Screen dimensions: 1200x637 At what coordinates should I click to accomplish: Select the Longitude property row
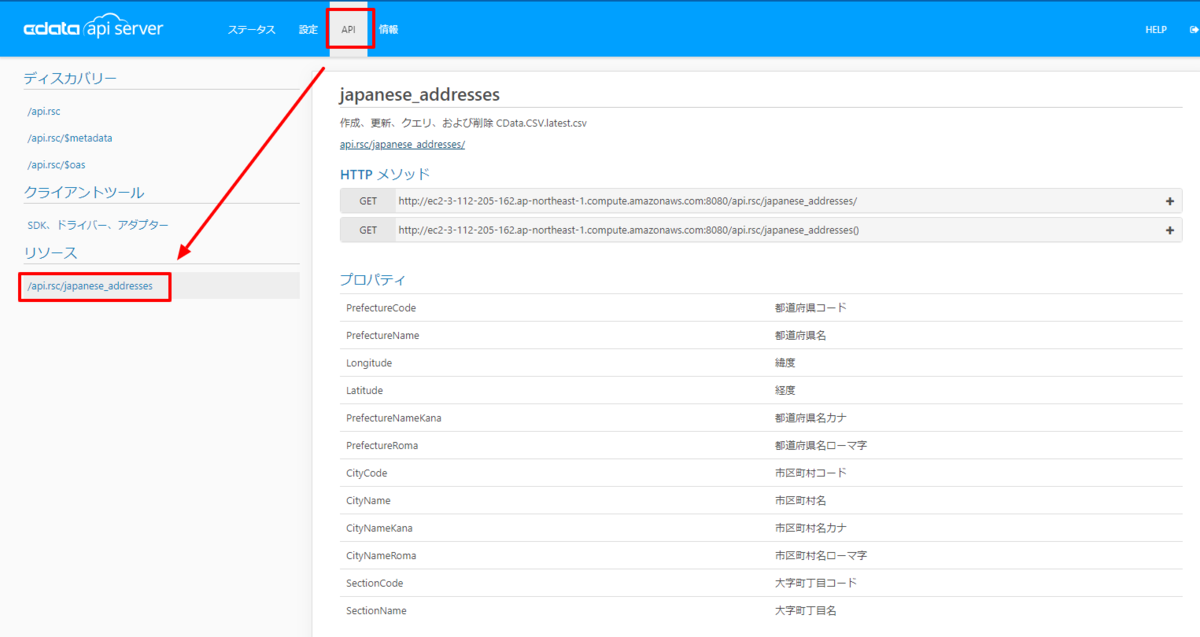(x=761, y=363)
